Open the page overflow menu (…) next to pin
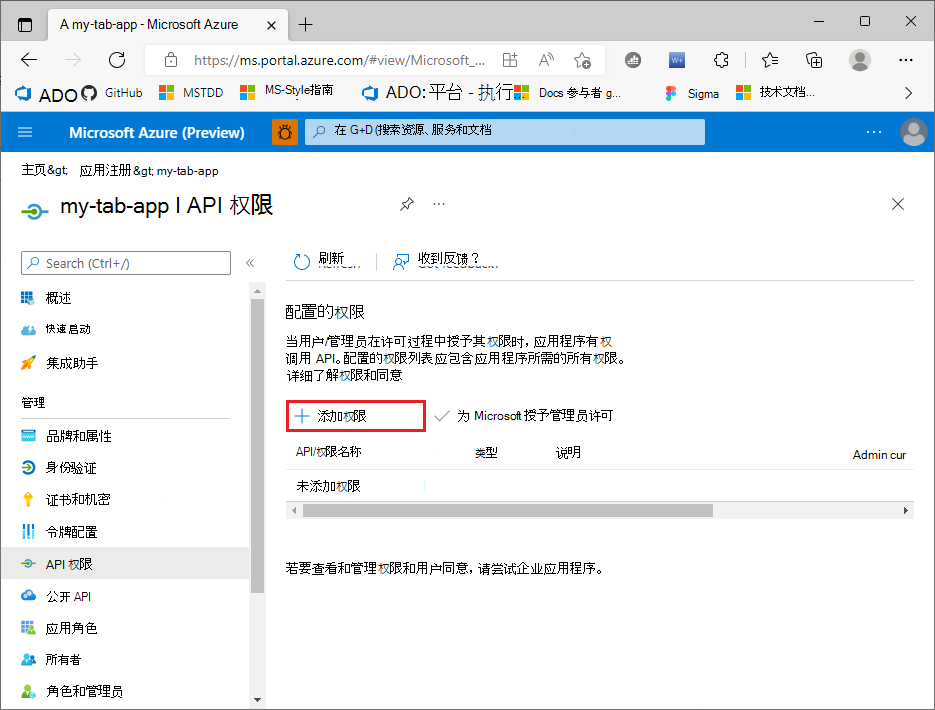 (438, 204)
